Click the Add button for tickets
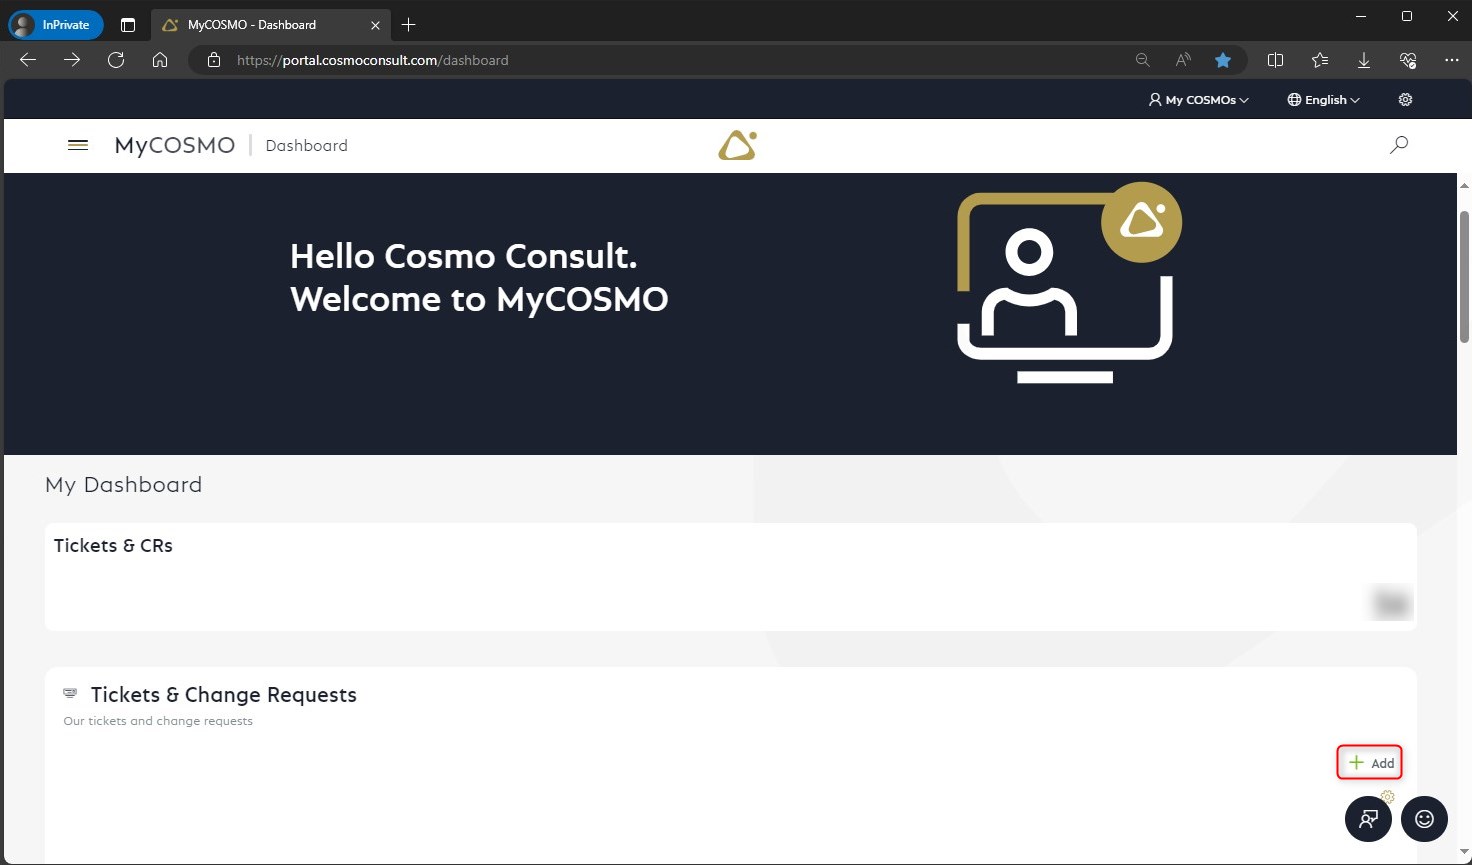This screenshot has height=865, width=1472. point(1369,761)
